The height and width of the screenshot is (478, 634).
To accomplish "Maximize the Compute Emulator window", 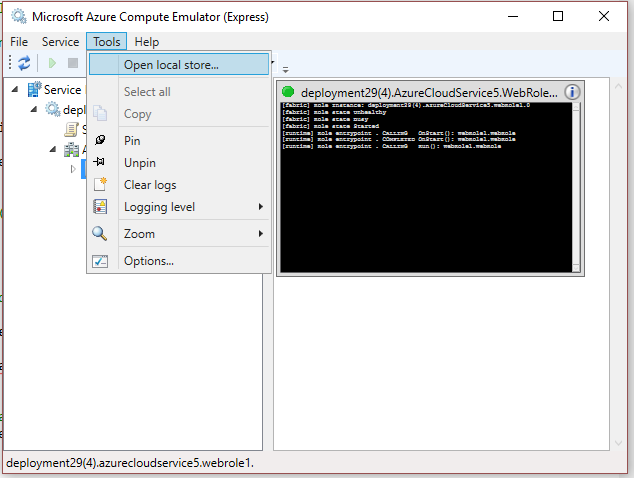I will [558, 16].
